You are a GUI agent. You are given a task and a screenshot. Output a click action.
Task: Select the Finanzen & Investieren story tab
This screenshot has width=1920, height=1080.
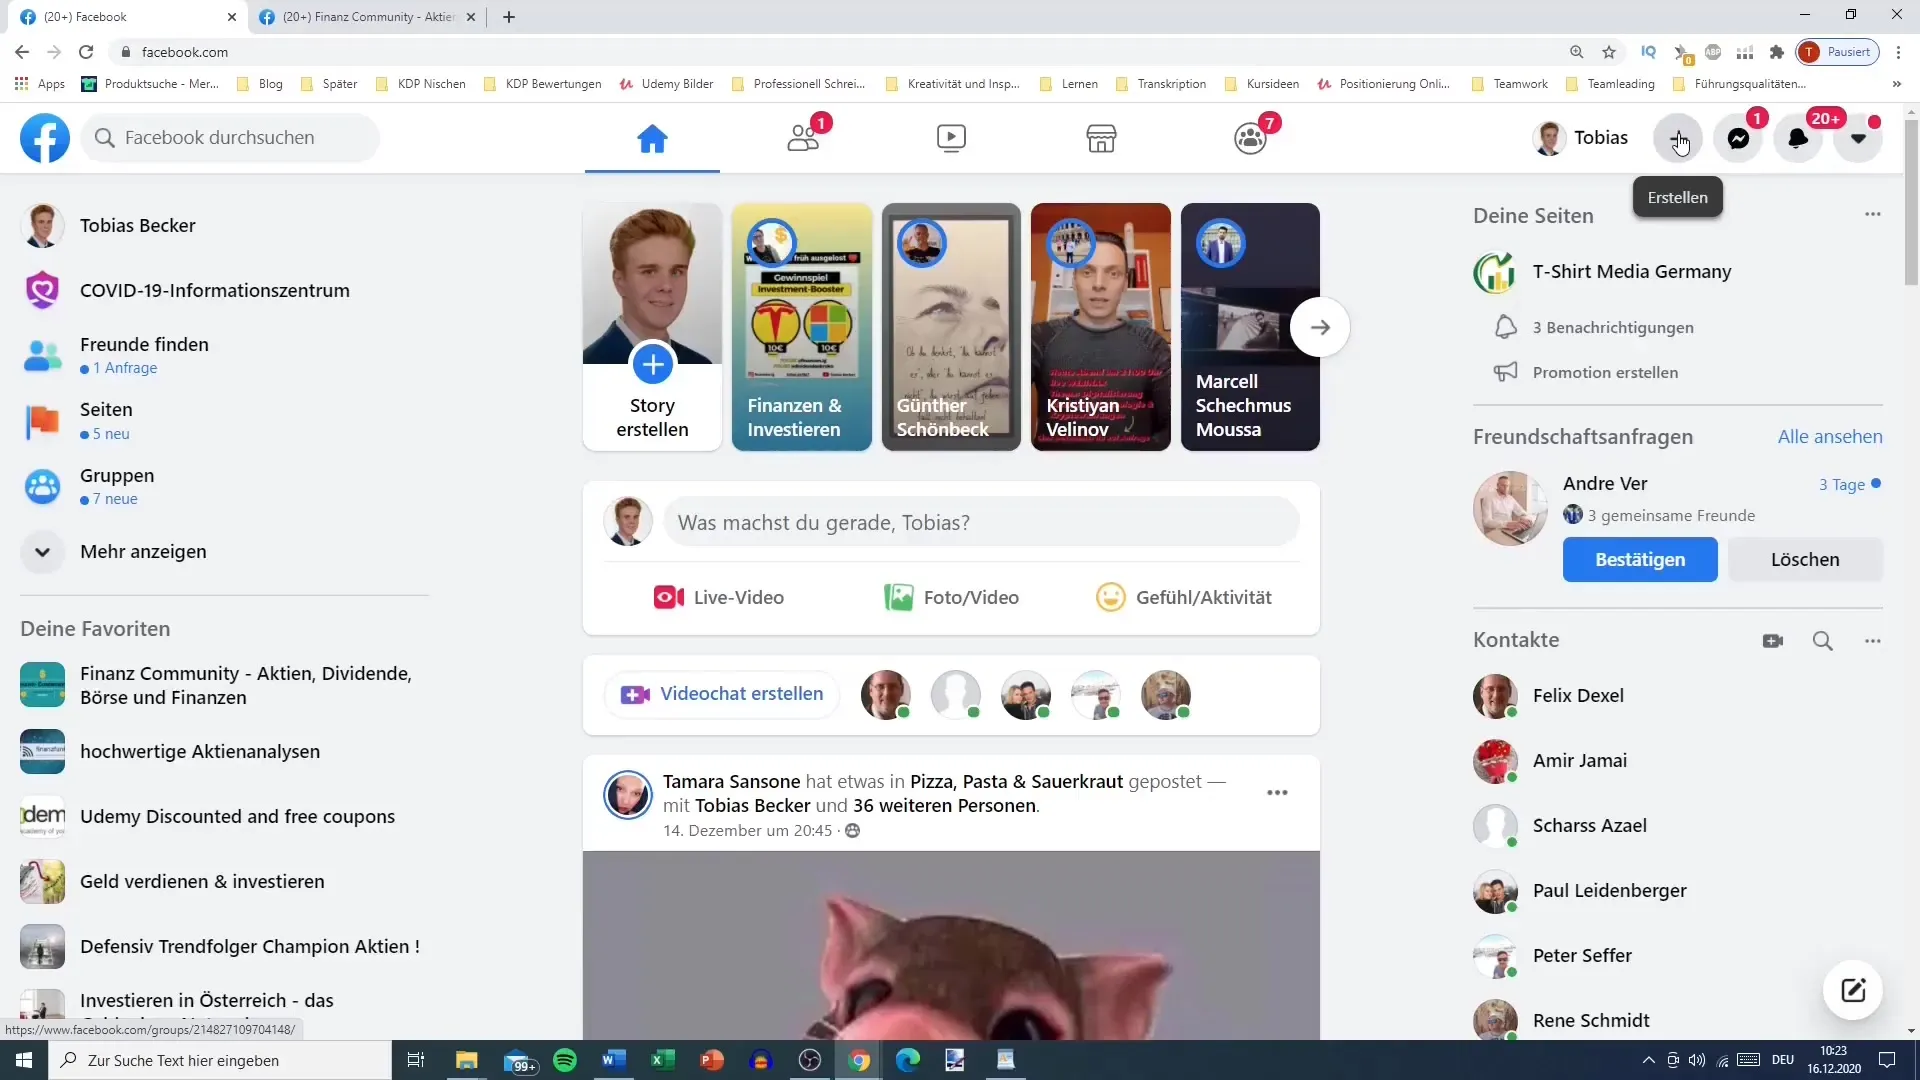pos(800,324)
